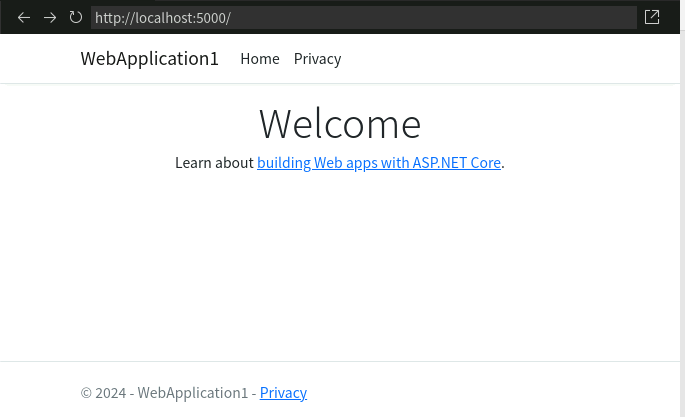The width and height of the screenshot is (685, 417).
Task: Click the WebApplication1 brand link
Action: [x=149, y=59]
